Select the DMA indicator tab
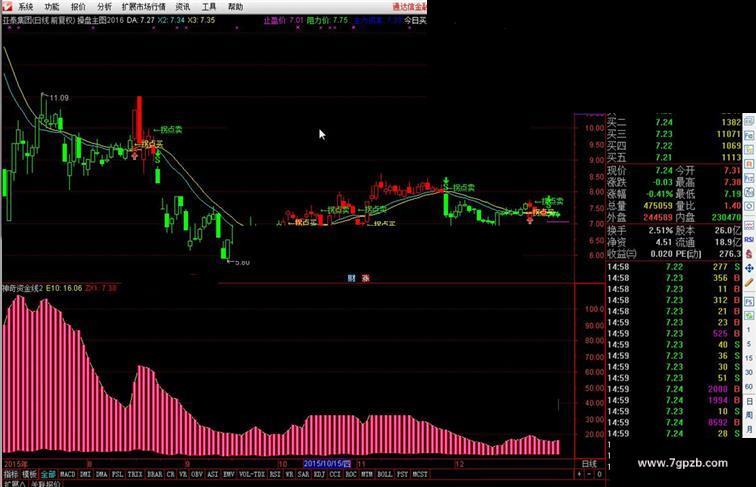Screen dimensions: 756x487 coord(101,474)
